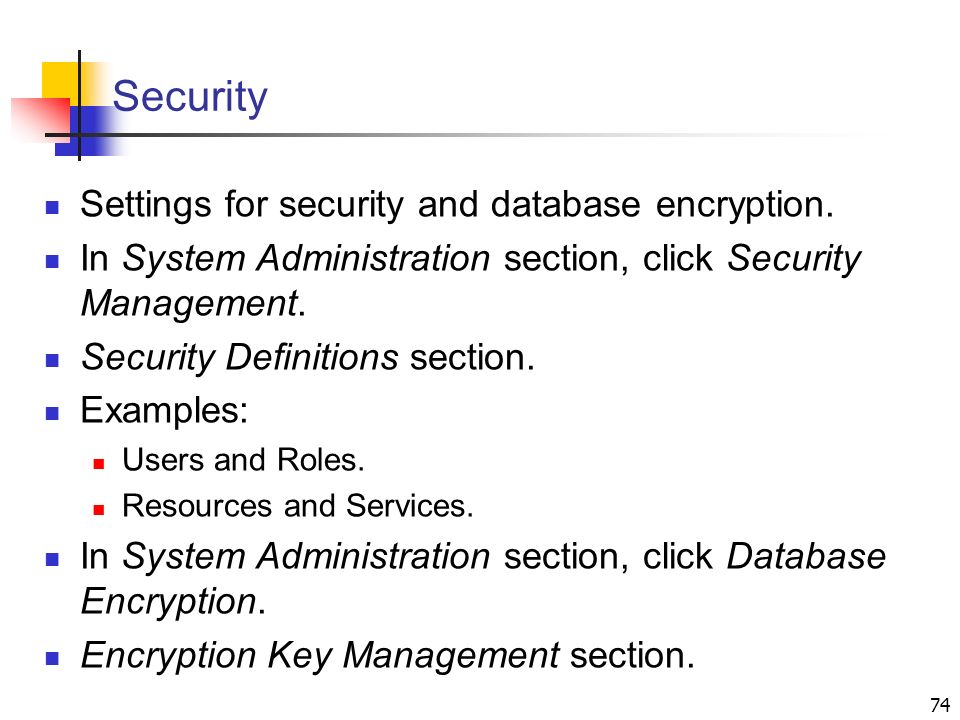Click the yellow square in logo
Image resolution: width=960 pixels, height=720 pixels.
(x=61, y=80)
